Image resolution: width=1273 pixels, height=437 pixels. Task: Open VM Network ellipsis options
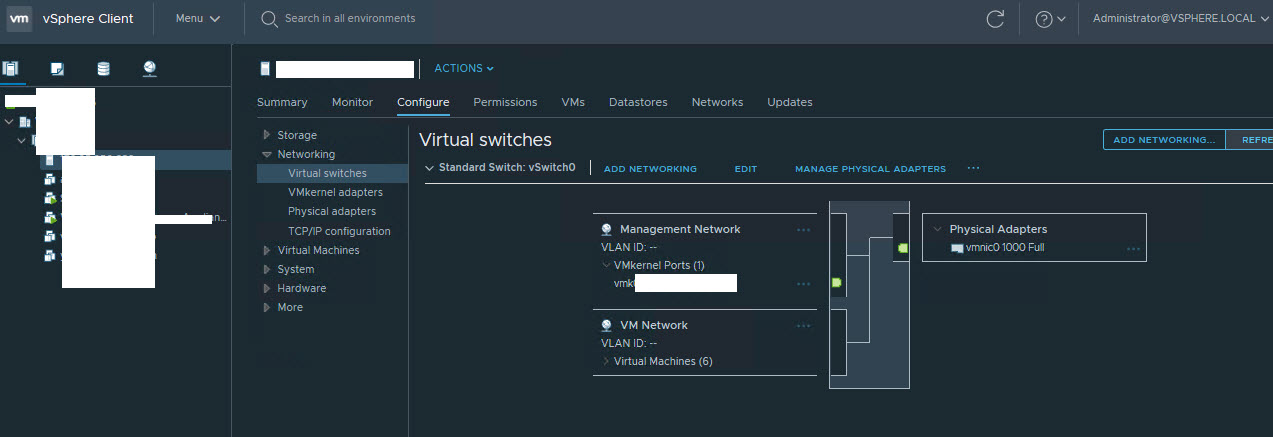point(803,326)
